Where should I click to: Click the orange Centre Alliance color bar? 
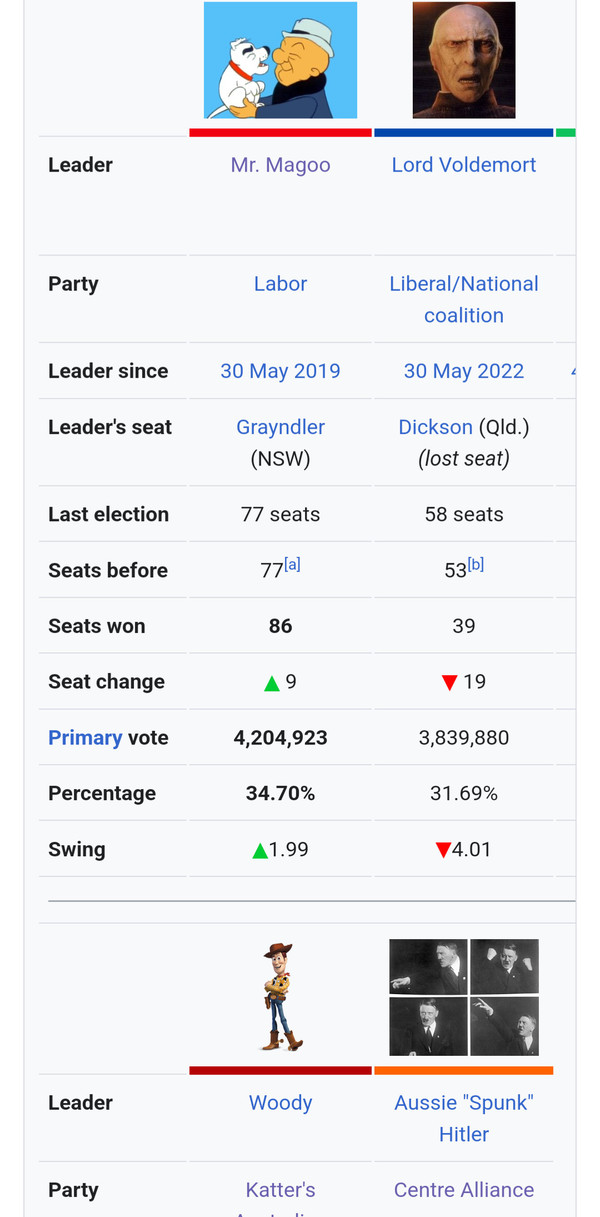click(464, 1070)
